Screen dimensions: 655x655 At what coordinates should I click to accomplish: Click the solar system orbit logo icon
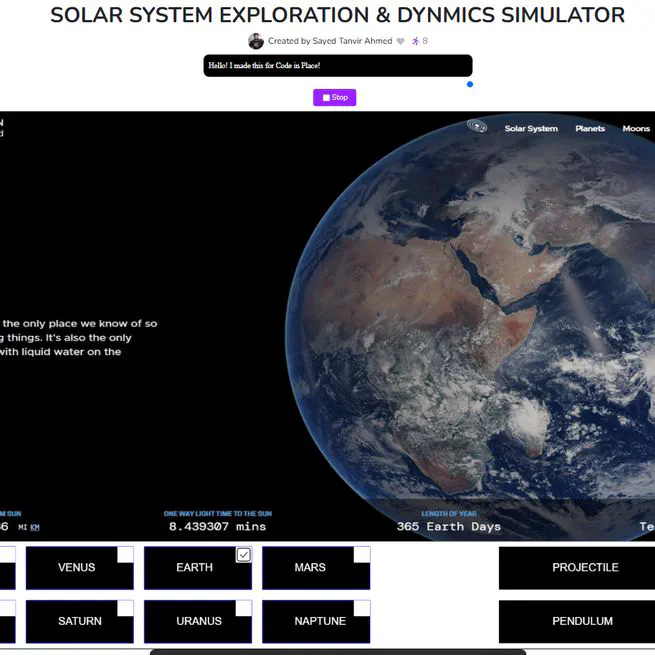tap(477, 127)
